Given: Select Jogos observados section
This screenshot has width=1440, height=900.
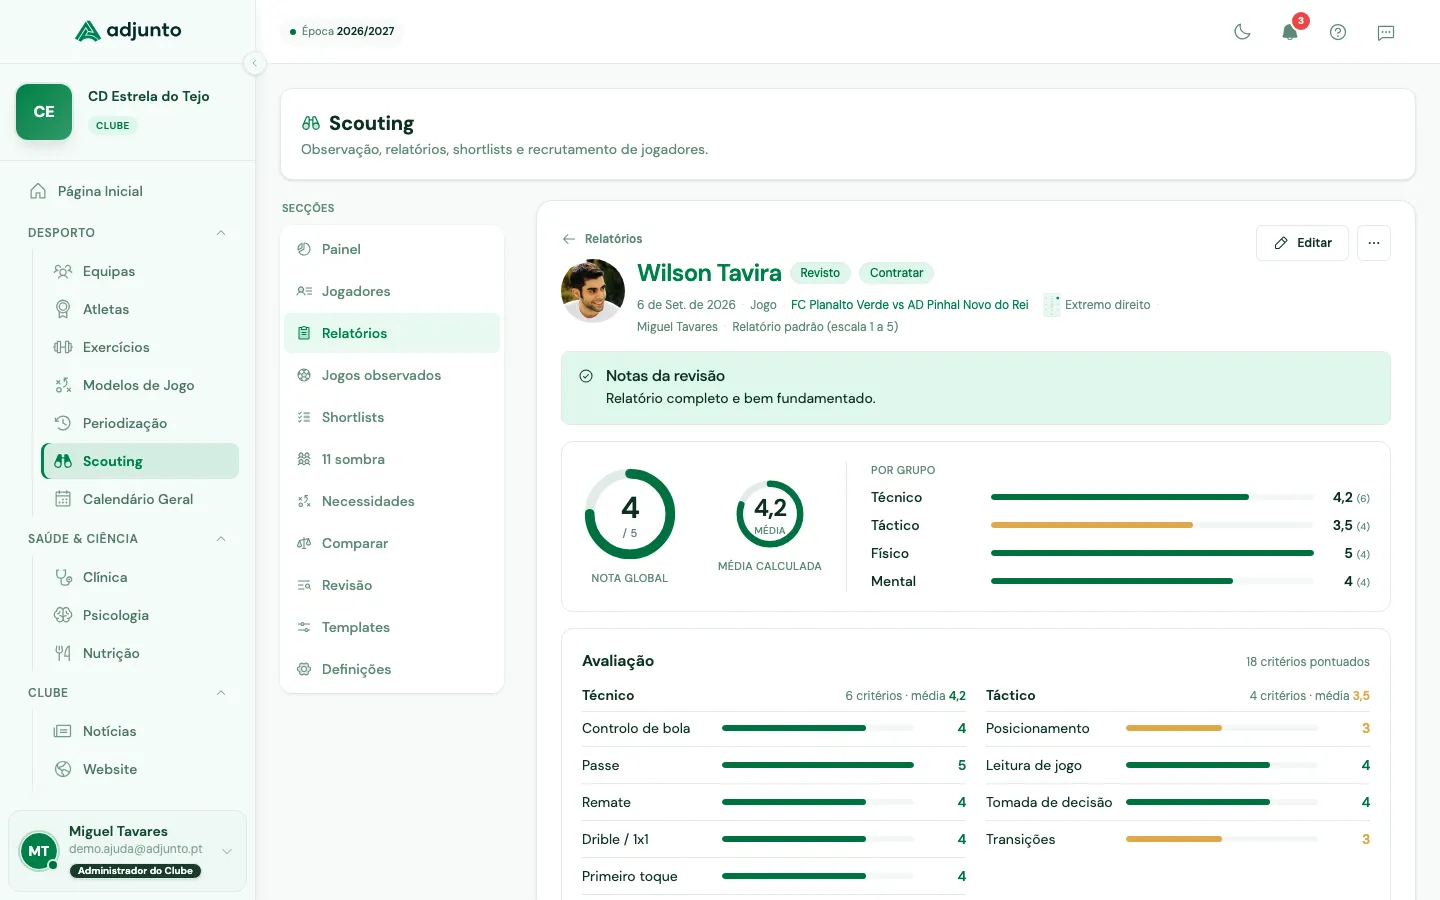Looking at the screenshot, I should coord(392,375).
